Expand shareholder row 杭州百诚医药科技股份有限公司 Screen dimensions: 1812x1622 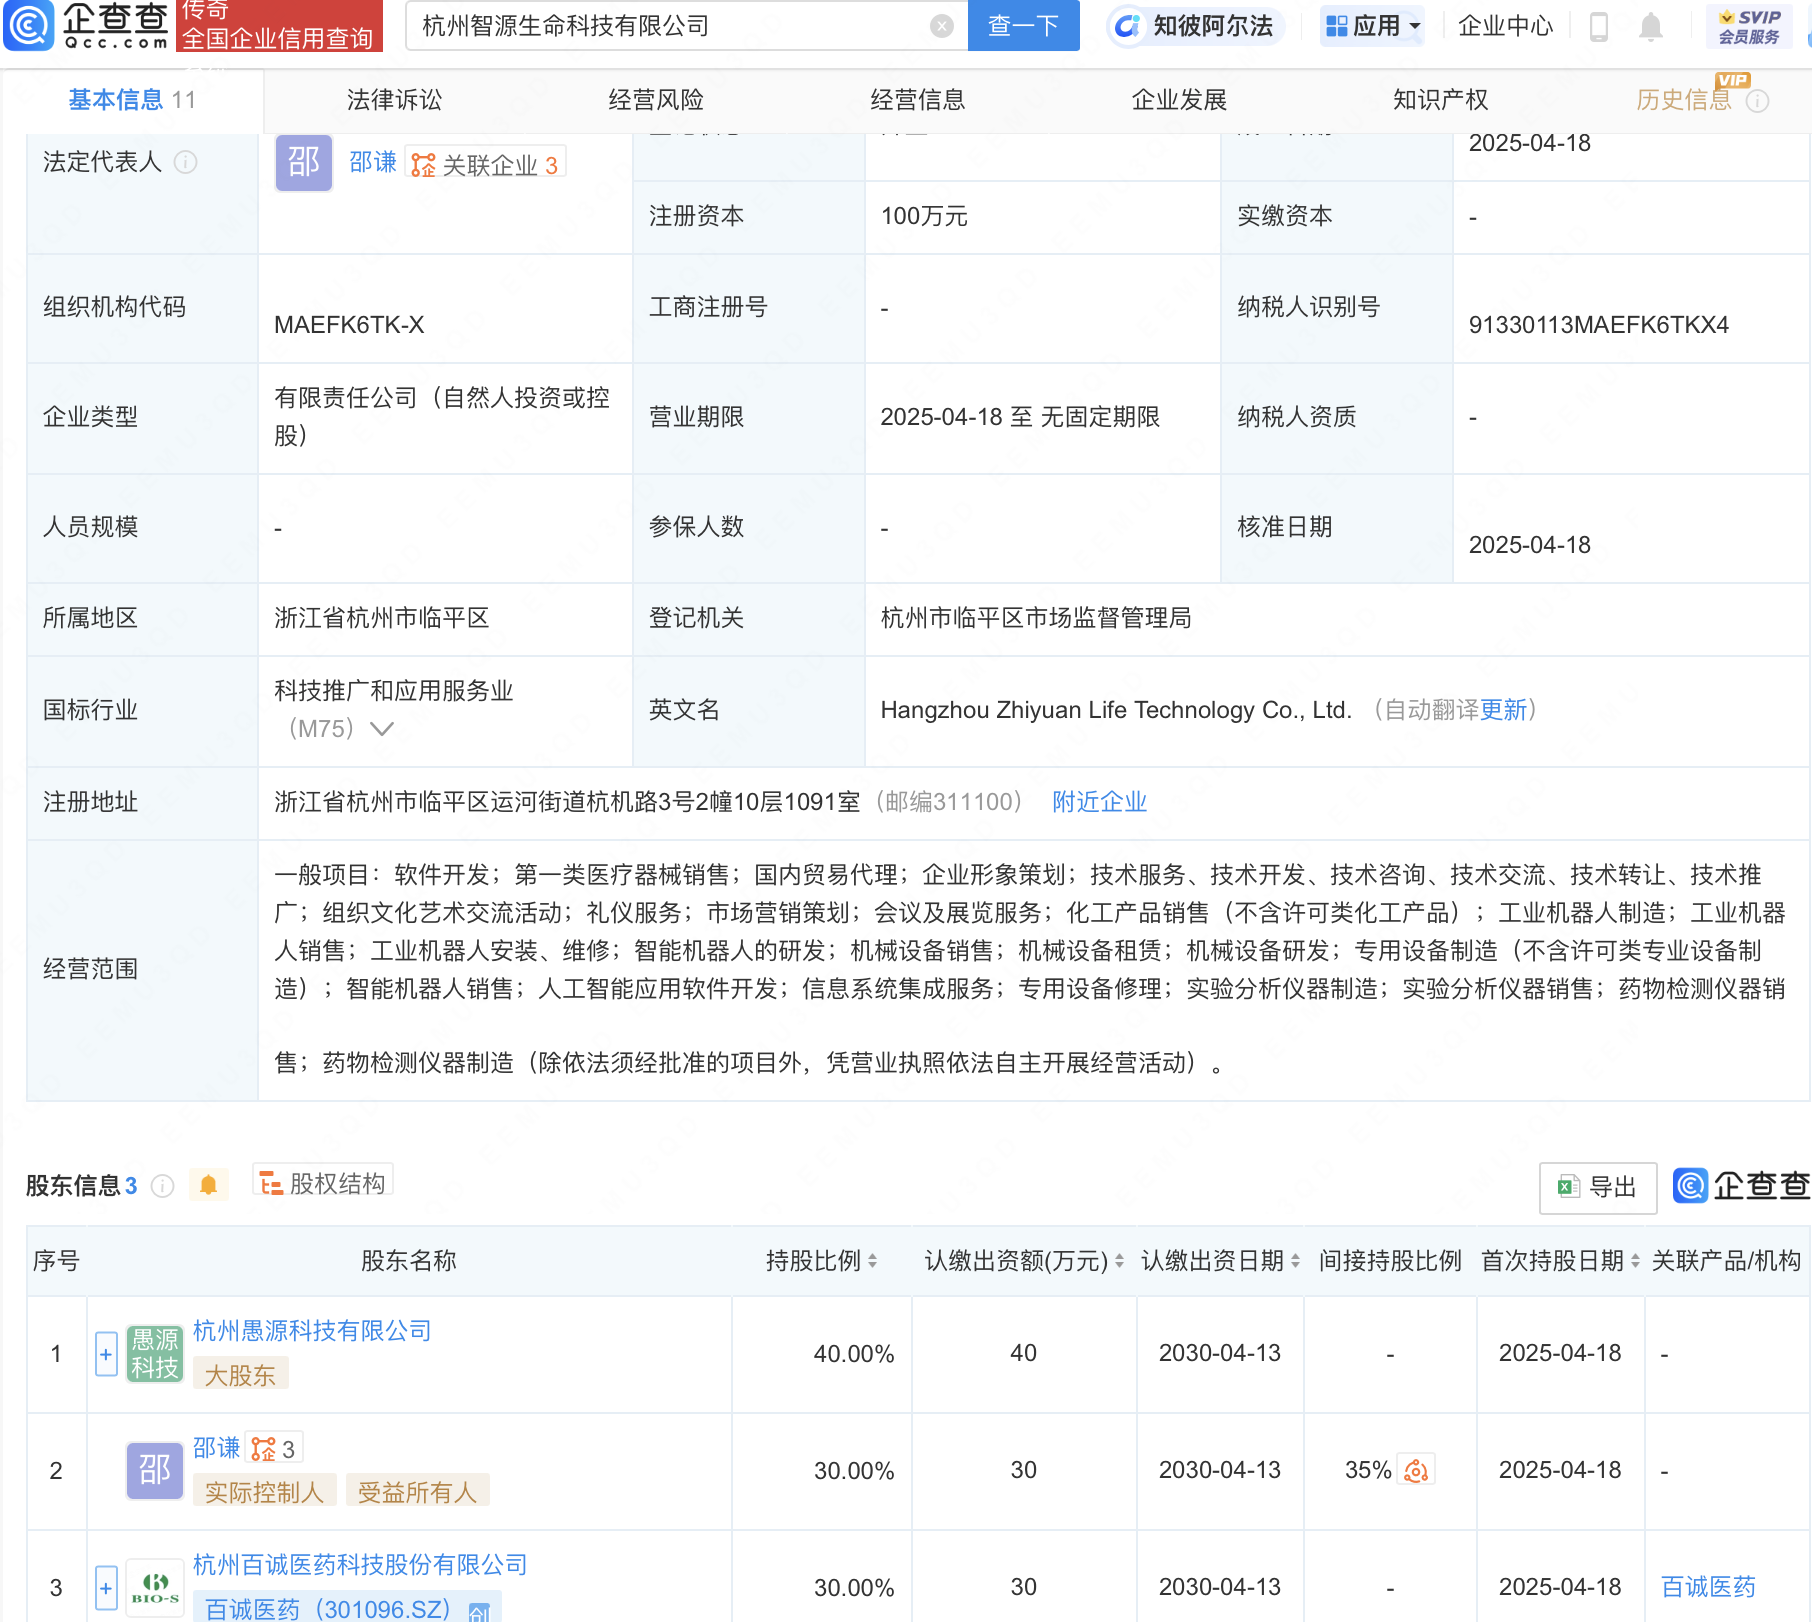pyautogui.click(x=106, y=1587)
